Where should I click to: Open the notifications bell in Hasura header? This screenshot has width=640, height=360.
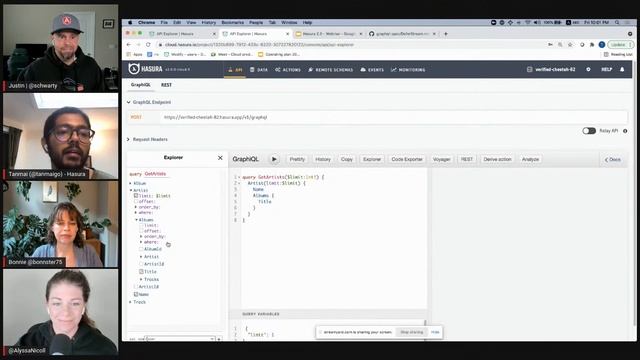point(622,69)
